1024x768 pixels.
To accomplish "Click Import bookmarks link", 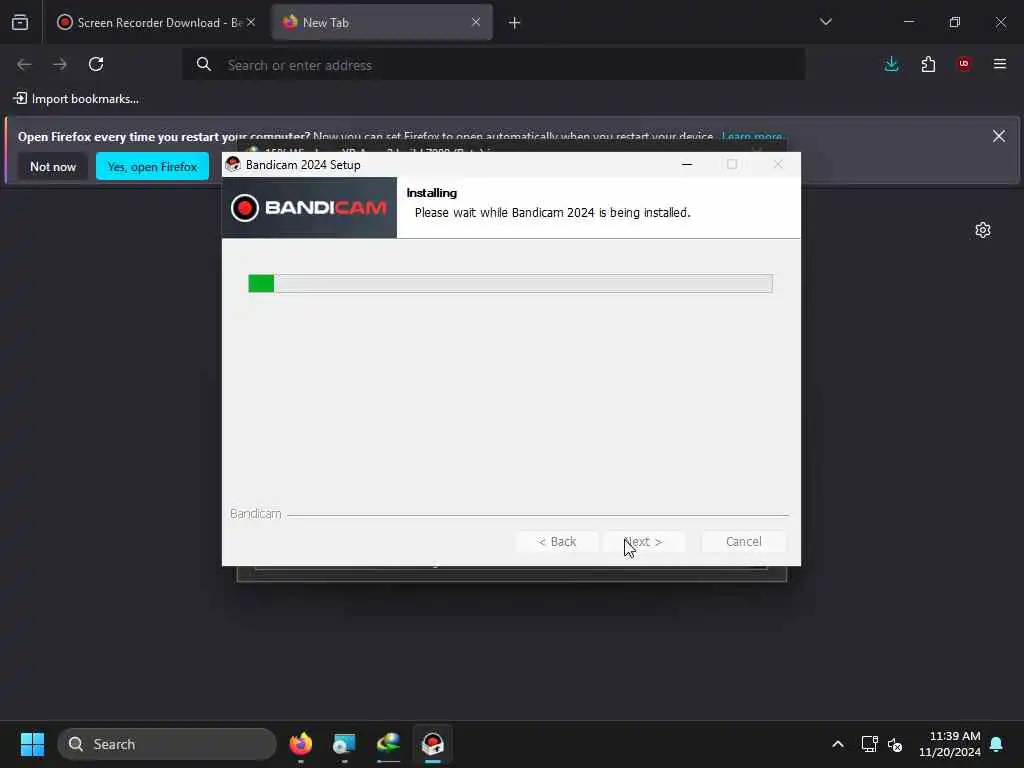I will click(x=76, y=99).
